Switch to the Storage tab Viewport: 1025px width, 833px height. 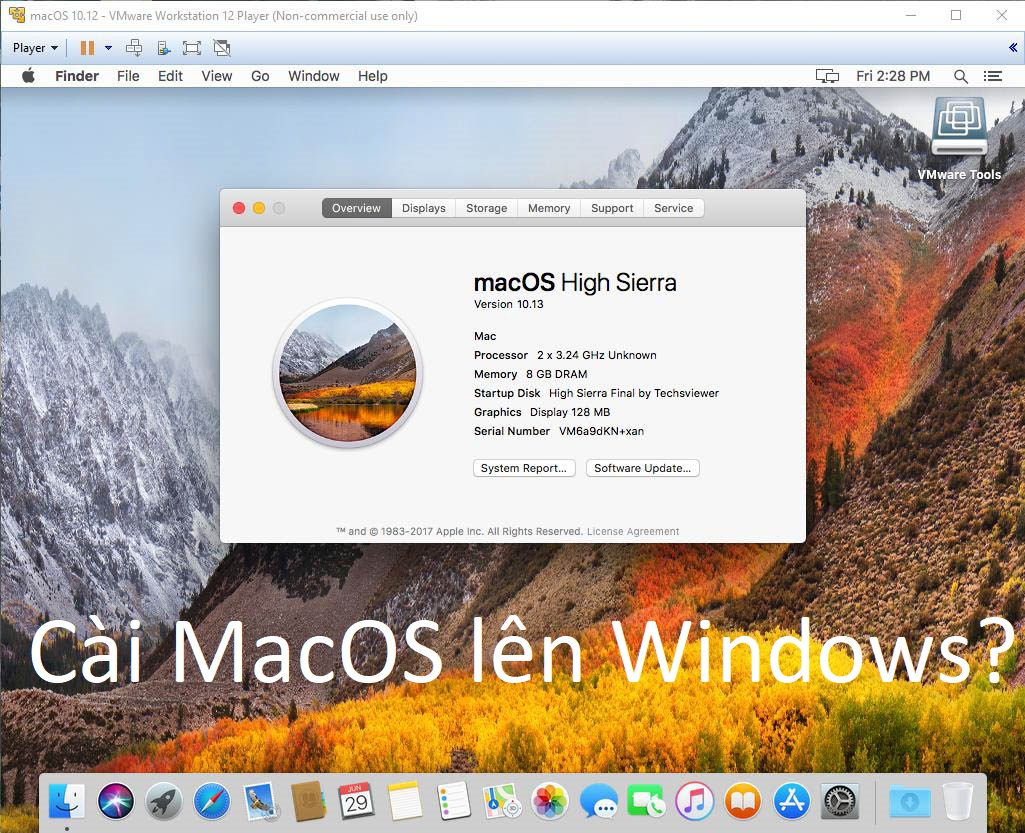coord(486,208)
